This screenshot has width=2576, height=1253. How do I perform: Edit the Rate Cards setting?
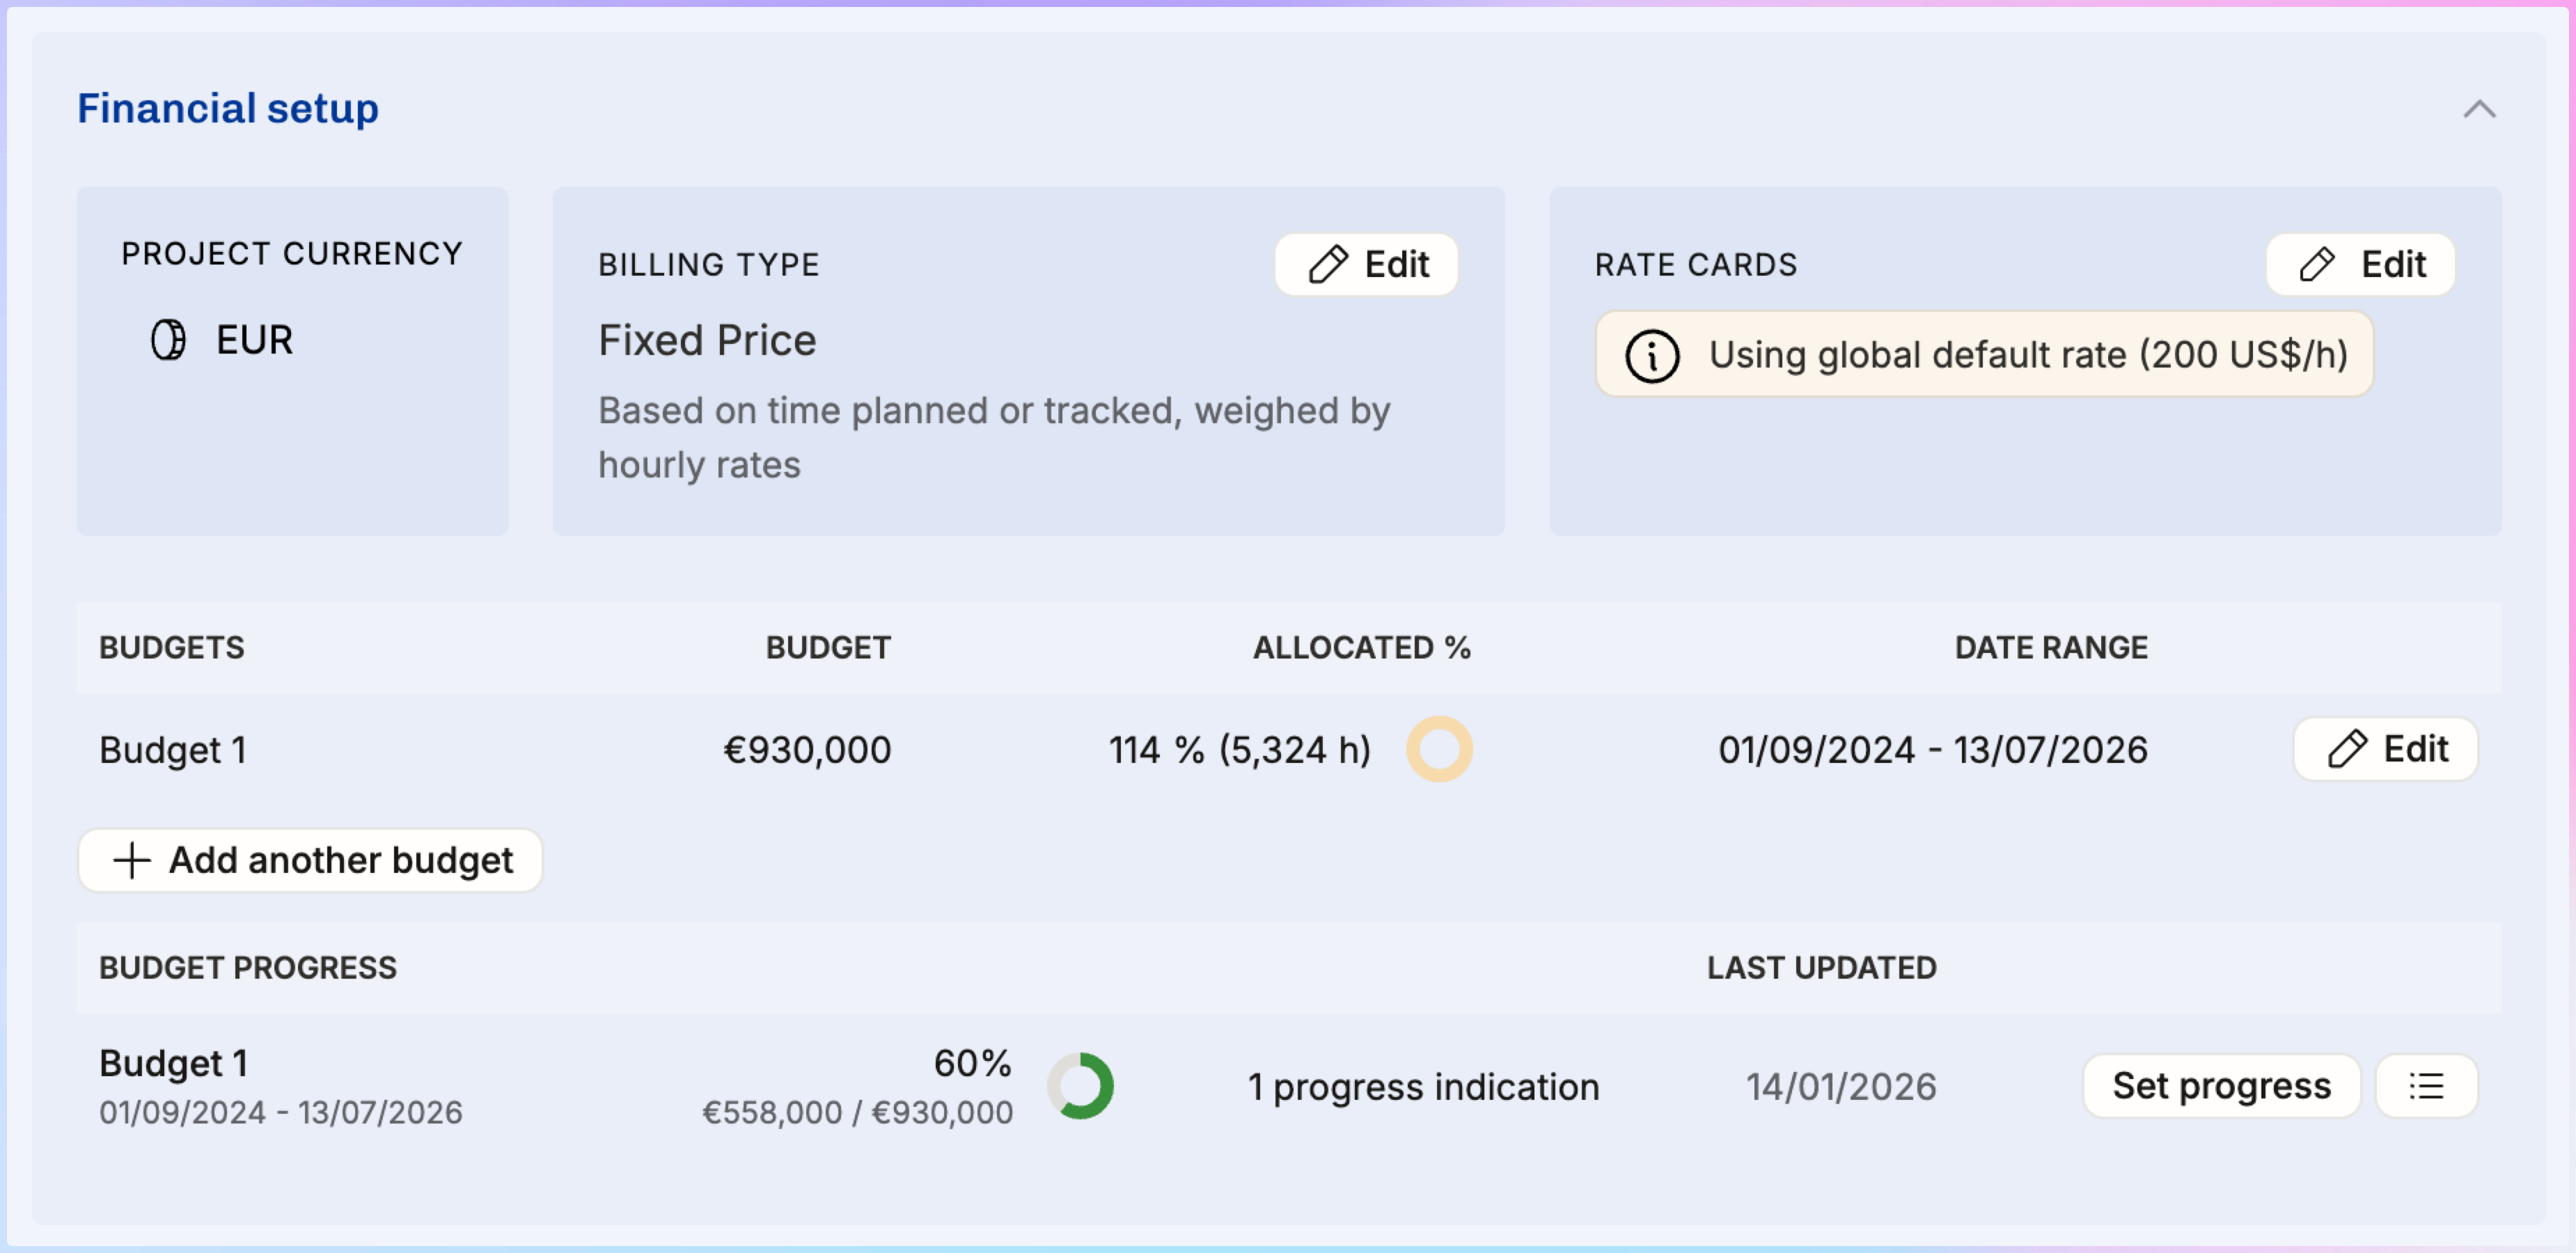tap(2359, 265)
